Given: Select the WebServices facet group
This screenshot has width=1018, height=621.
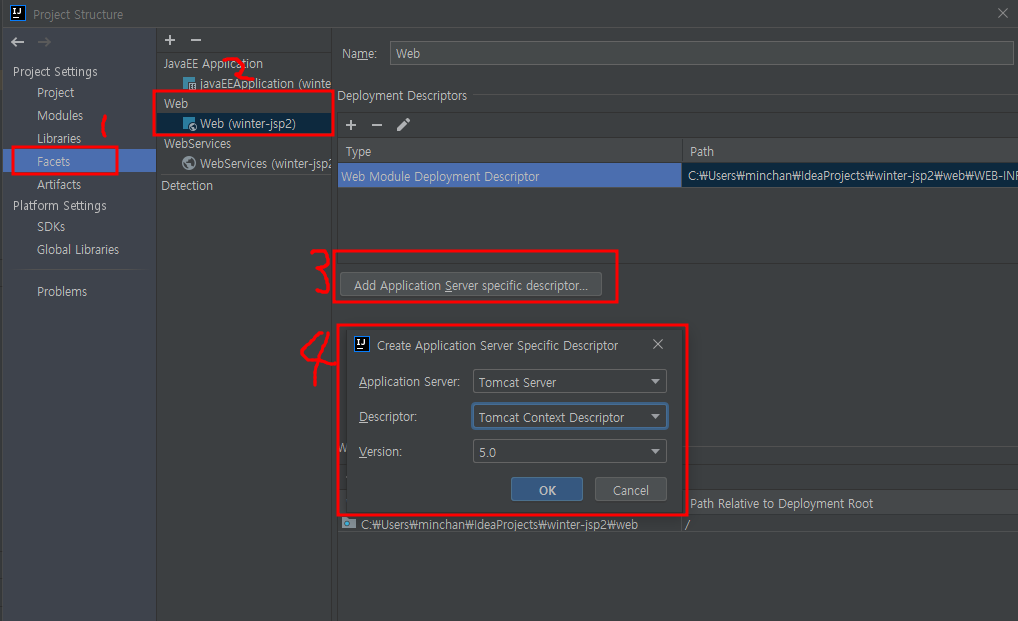Looking at the screenshot, I should pyautogui.click(x=197, y=143).
